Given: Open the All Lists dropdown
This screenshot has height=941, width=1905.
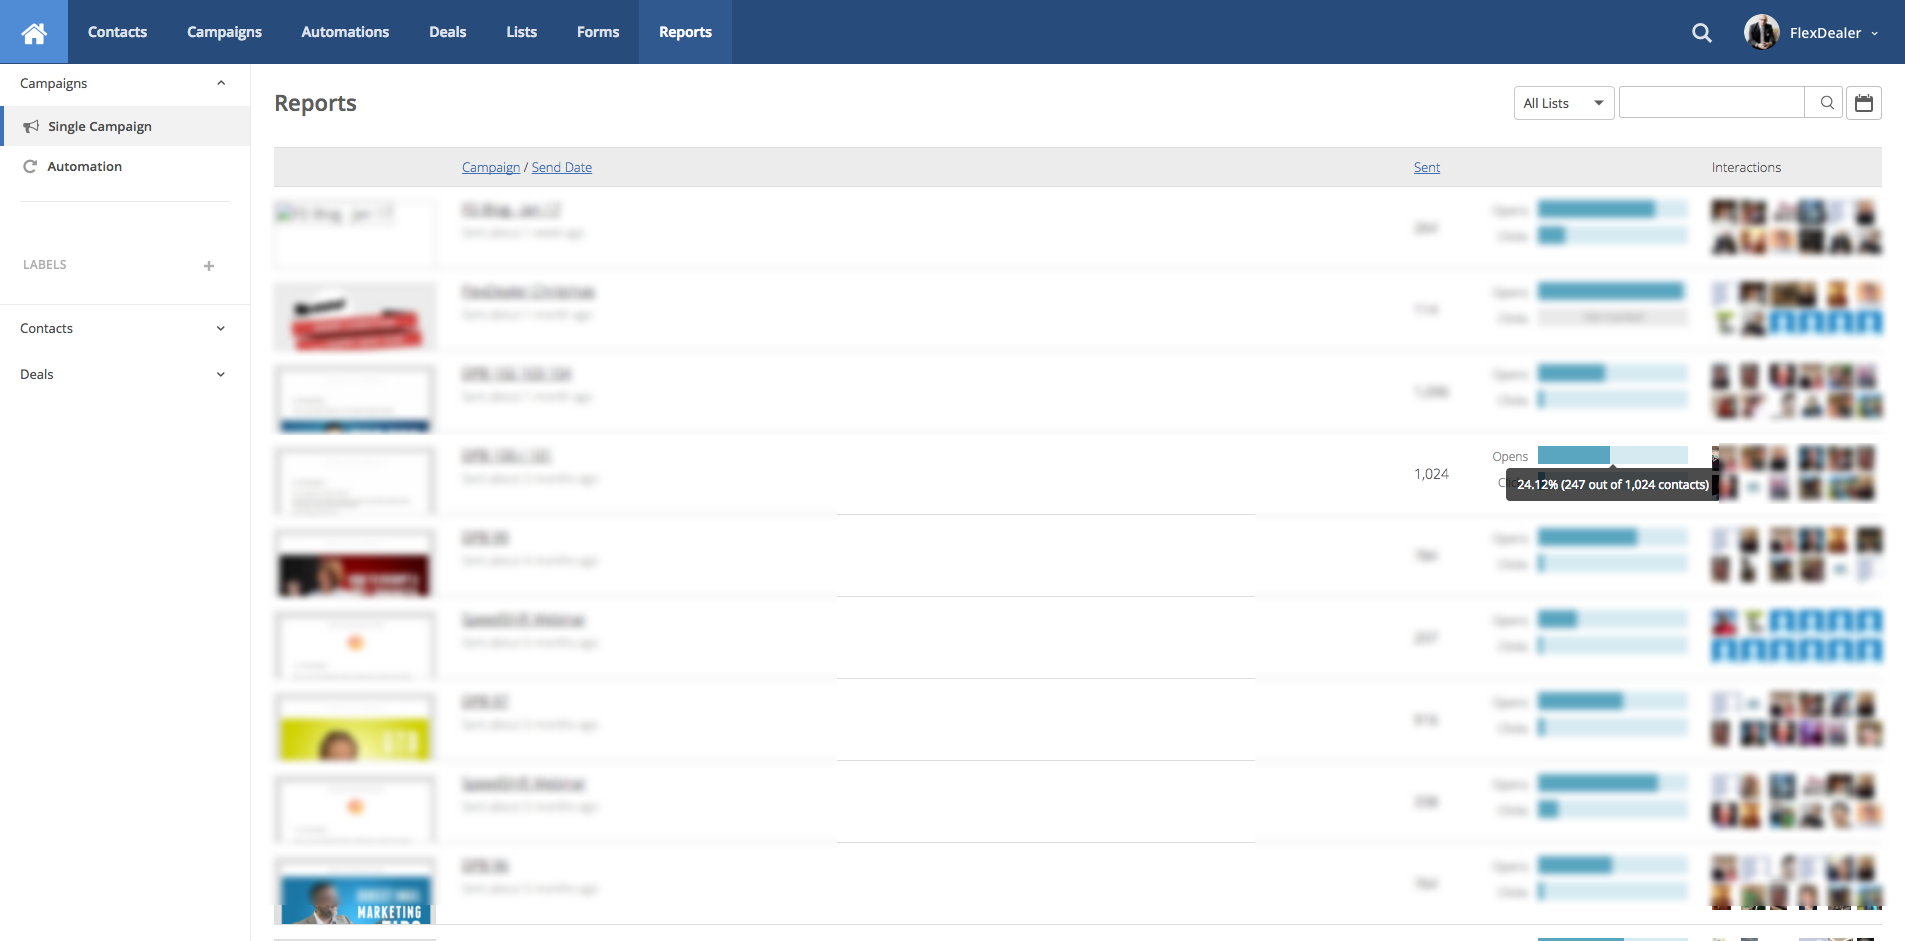Looking at the screenshot, I should [x=1563, y=103].
